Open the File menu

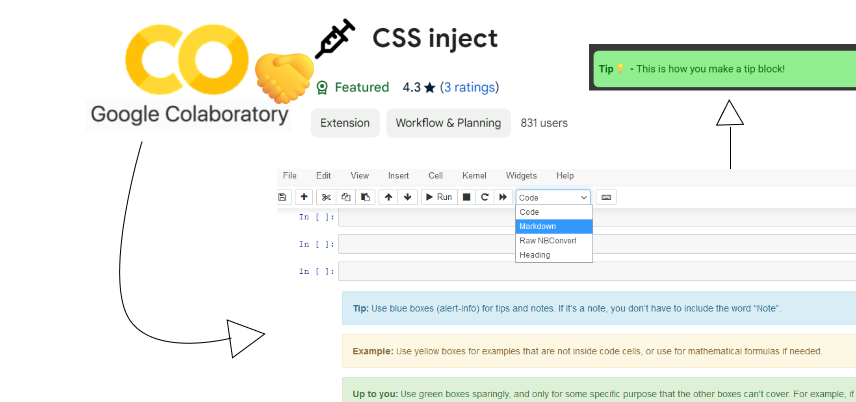[290, 175]
